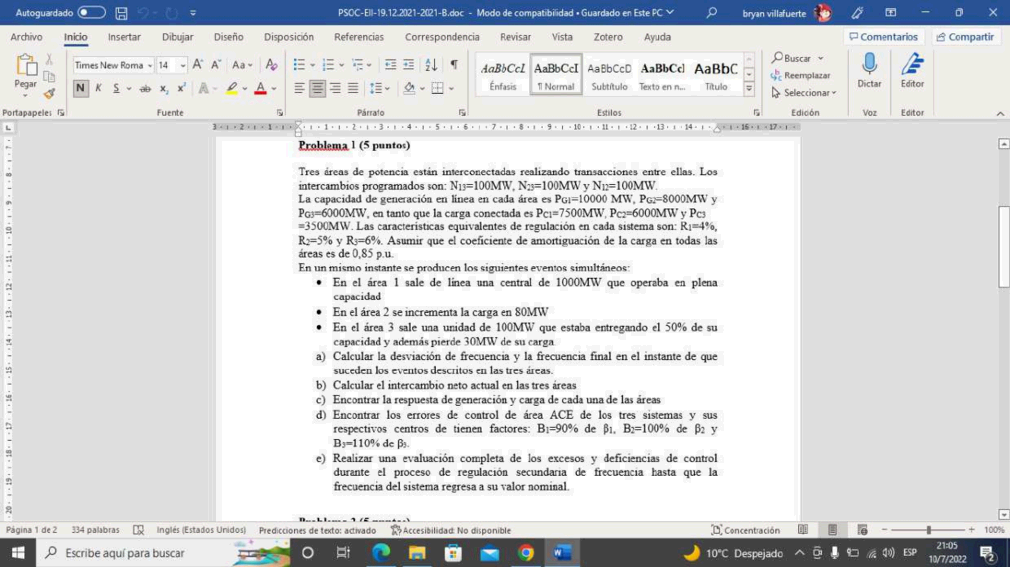Click the Buscar search button

(797, 58)
